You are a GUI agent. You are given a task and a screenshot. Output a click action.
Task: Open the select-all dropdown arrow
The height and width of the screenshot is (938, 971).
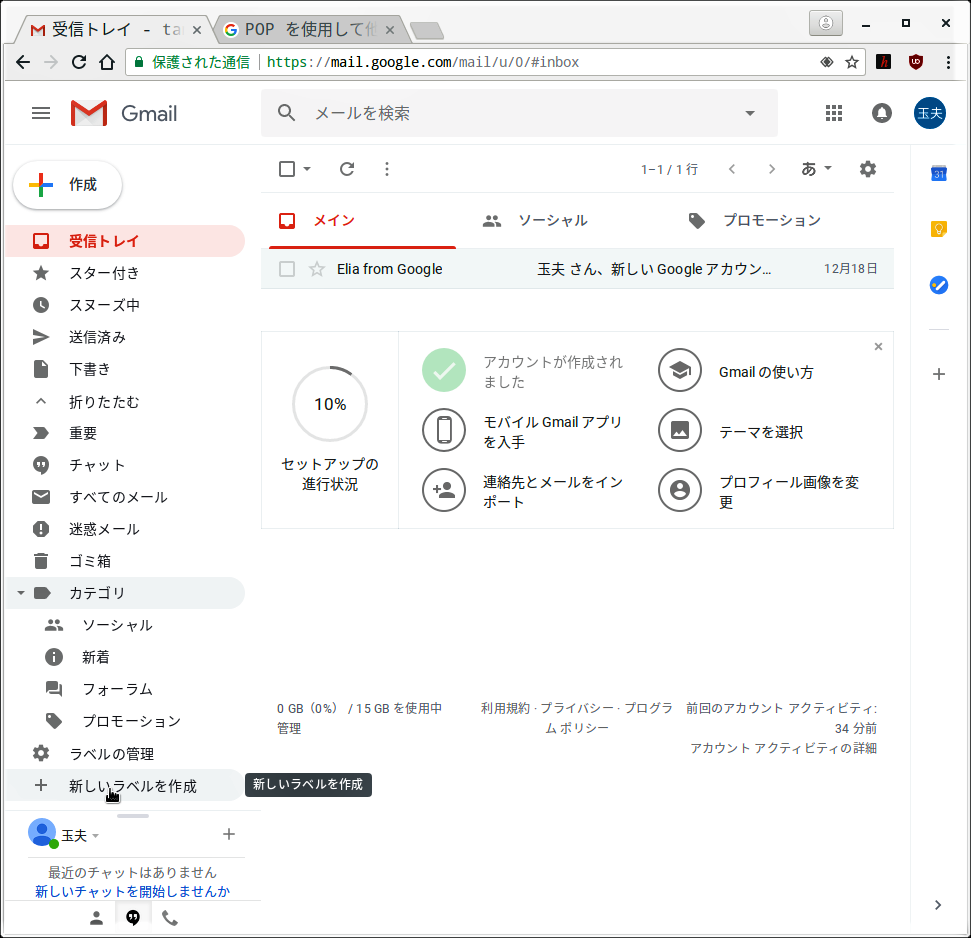[307, 169]
